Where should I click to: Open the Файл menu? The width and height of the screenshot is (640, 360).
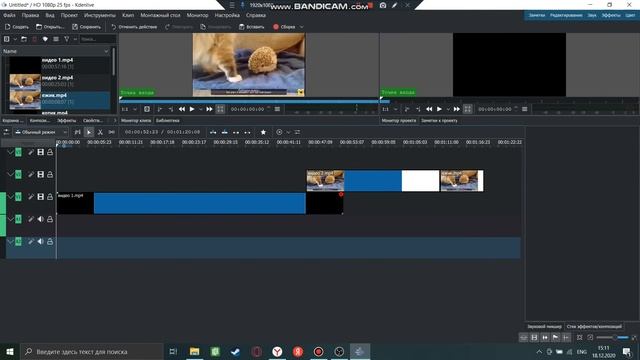(x=9, y=15)
